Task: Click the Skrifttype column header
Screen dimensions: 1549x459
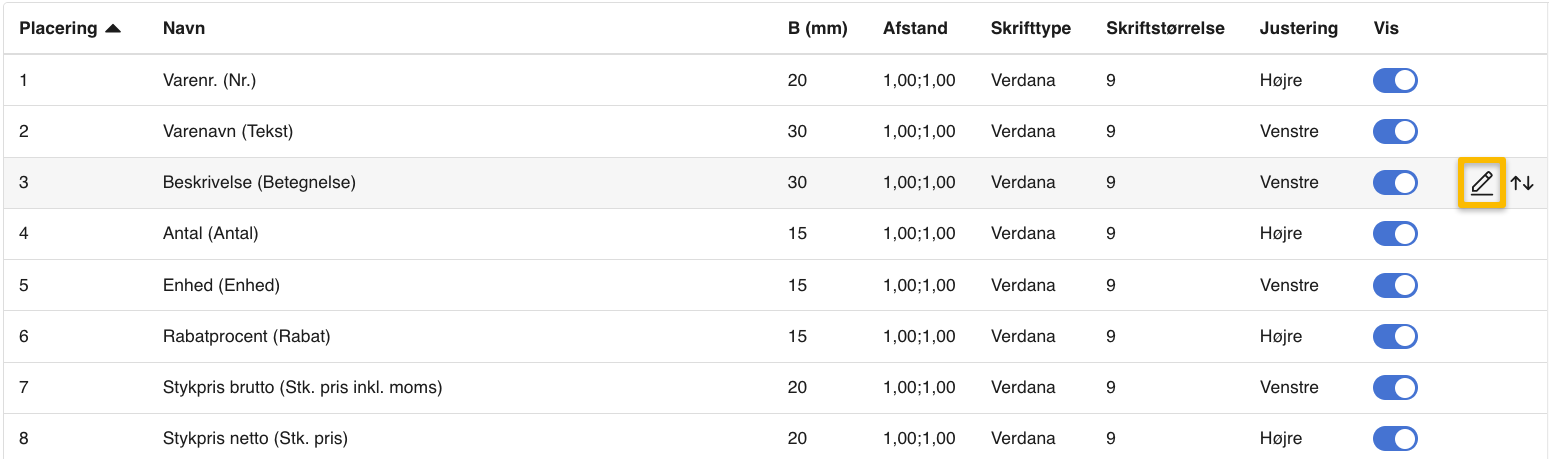Action: tap(1030, 28)
